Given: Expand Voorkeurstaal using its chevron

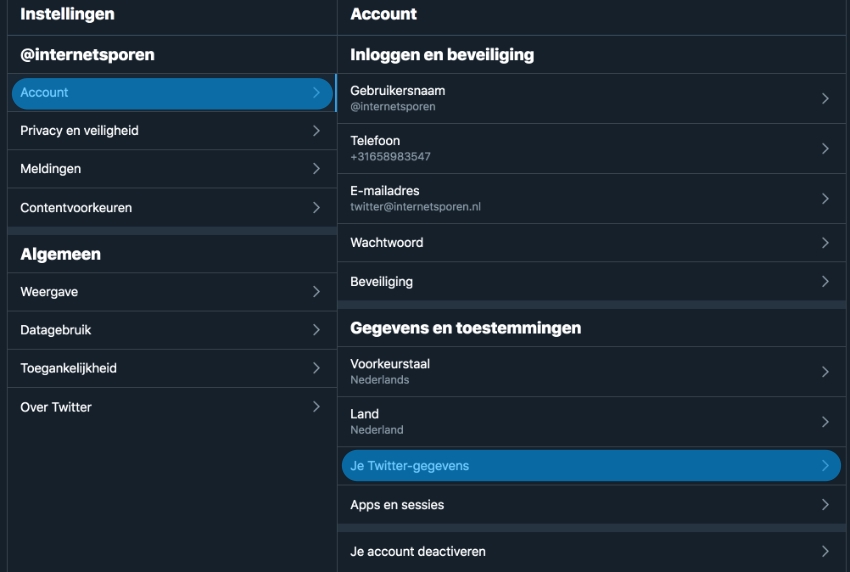Looking at the screenshot, I should click(825, 371).
